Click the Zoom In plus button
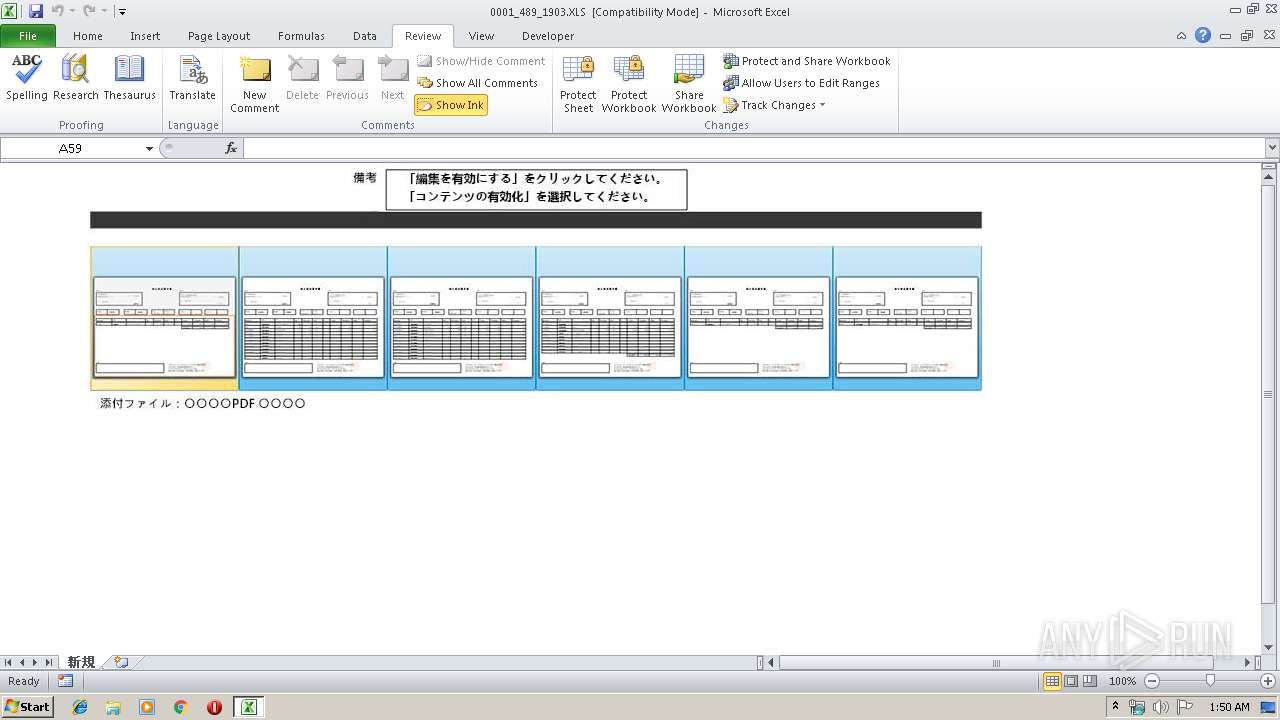 [1268, 681]
